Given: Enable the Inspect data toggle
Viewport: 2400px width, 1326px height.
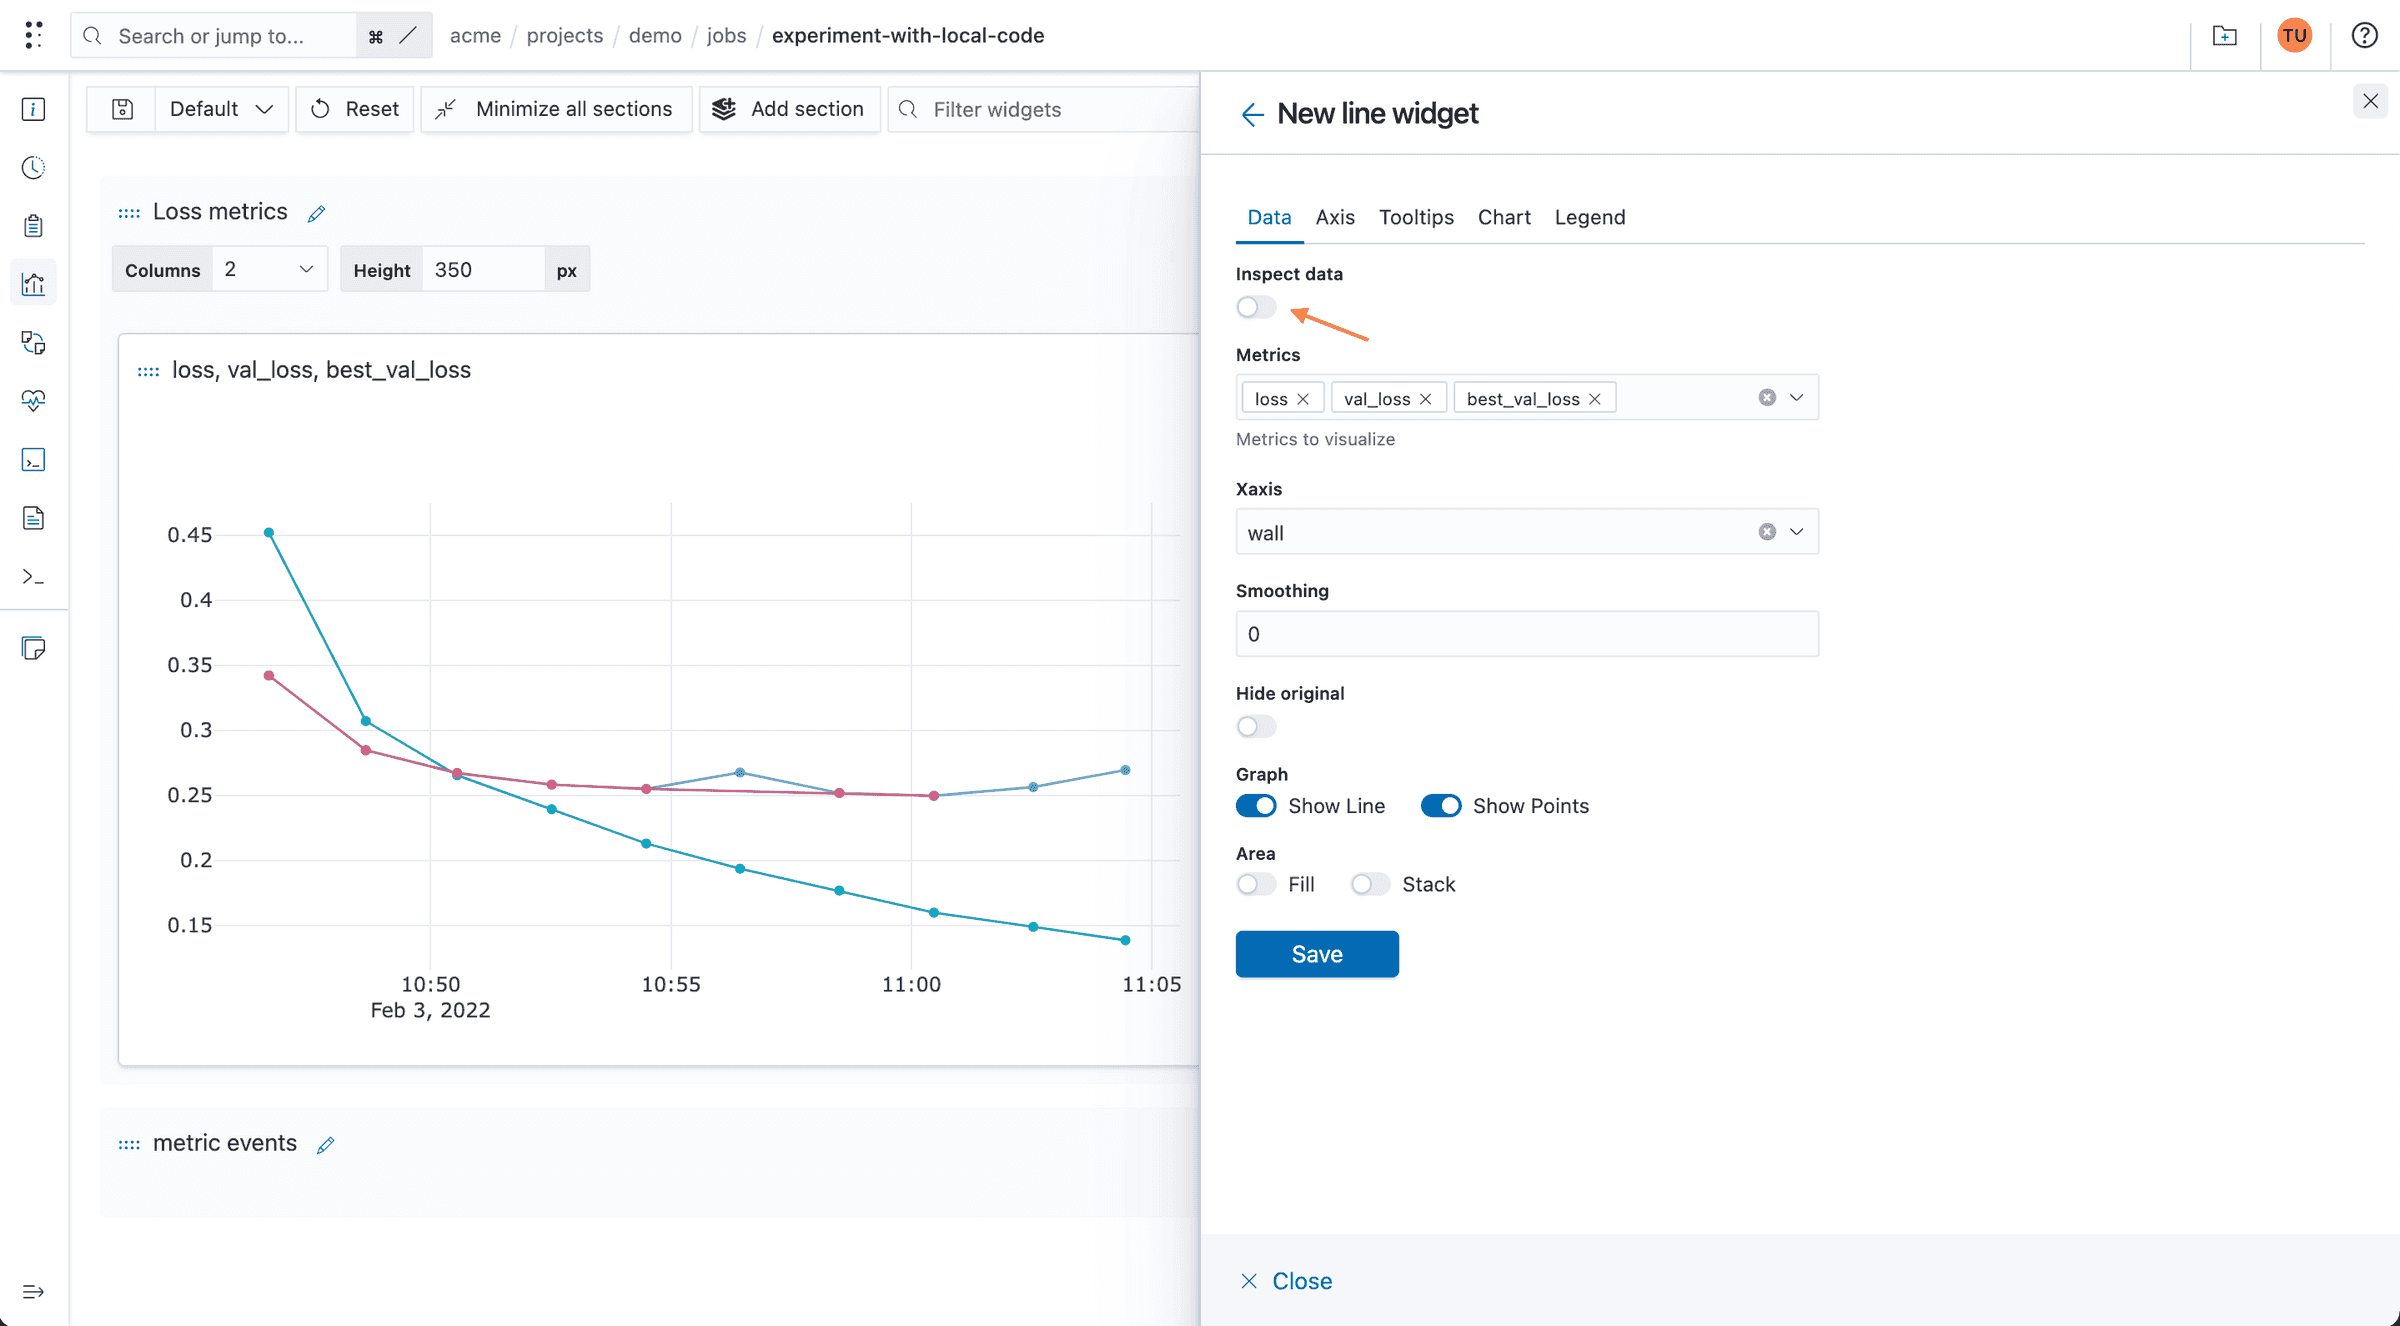Looking at the screenshot, I should (1256, 307).
